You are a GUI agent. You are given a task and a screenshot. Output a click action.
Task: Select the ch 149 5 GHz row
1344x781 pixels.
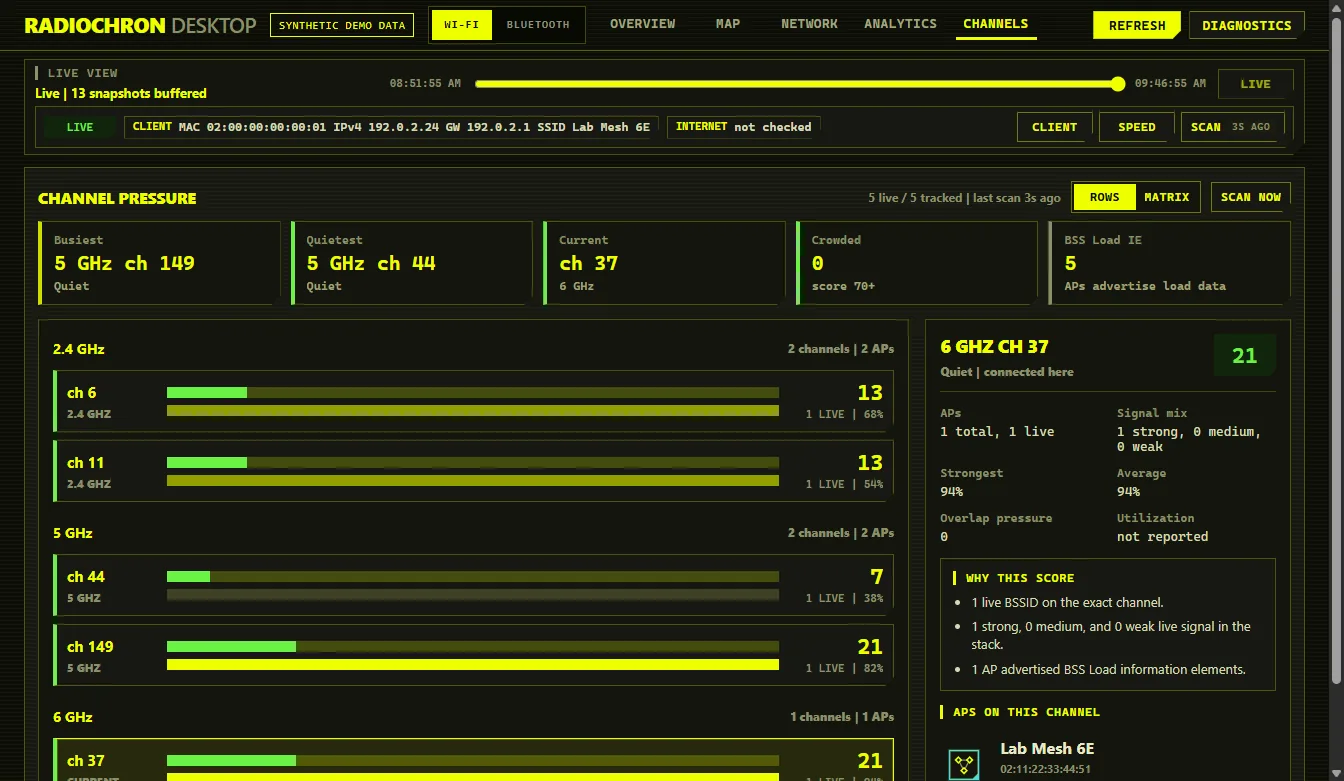point(473,655)
